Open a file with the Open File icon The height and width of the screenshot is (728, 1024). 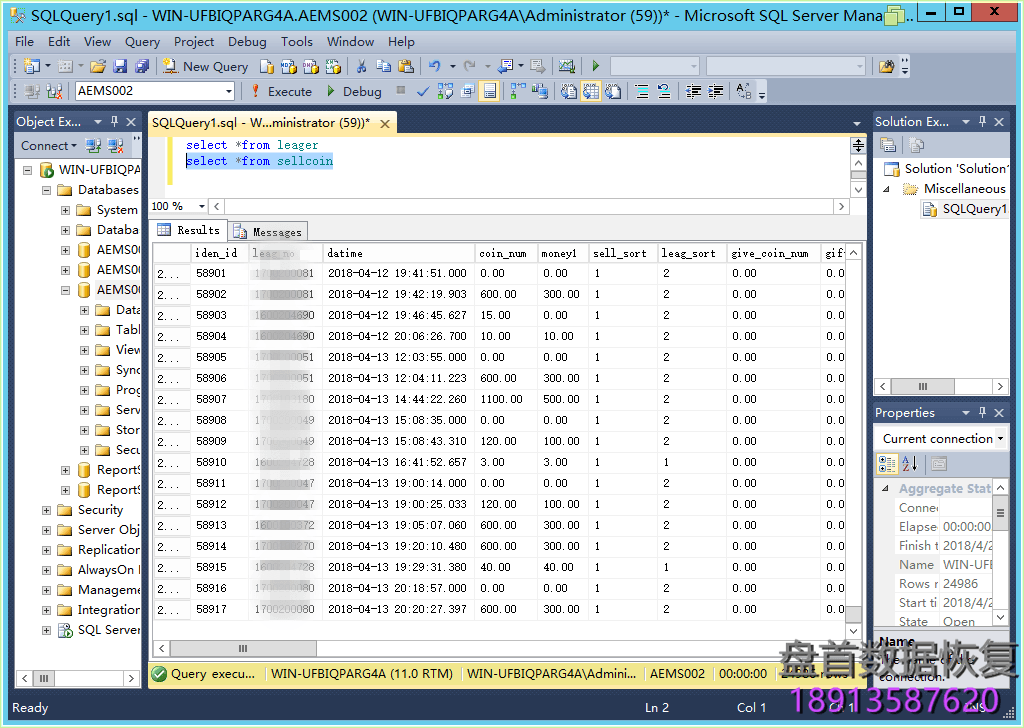point(98,66)
